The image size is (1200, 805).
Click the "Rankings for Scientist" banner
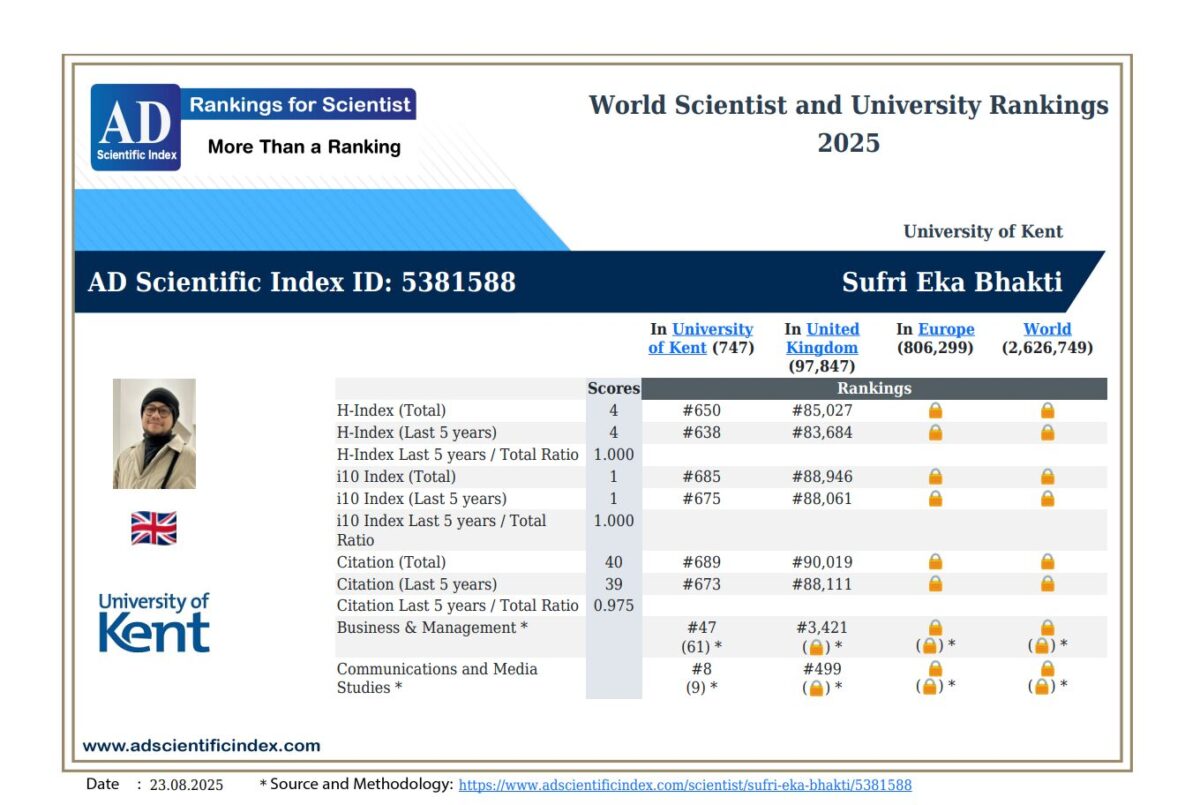[x=299, y=104]
